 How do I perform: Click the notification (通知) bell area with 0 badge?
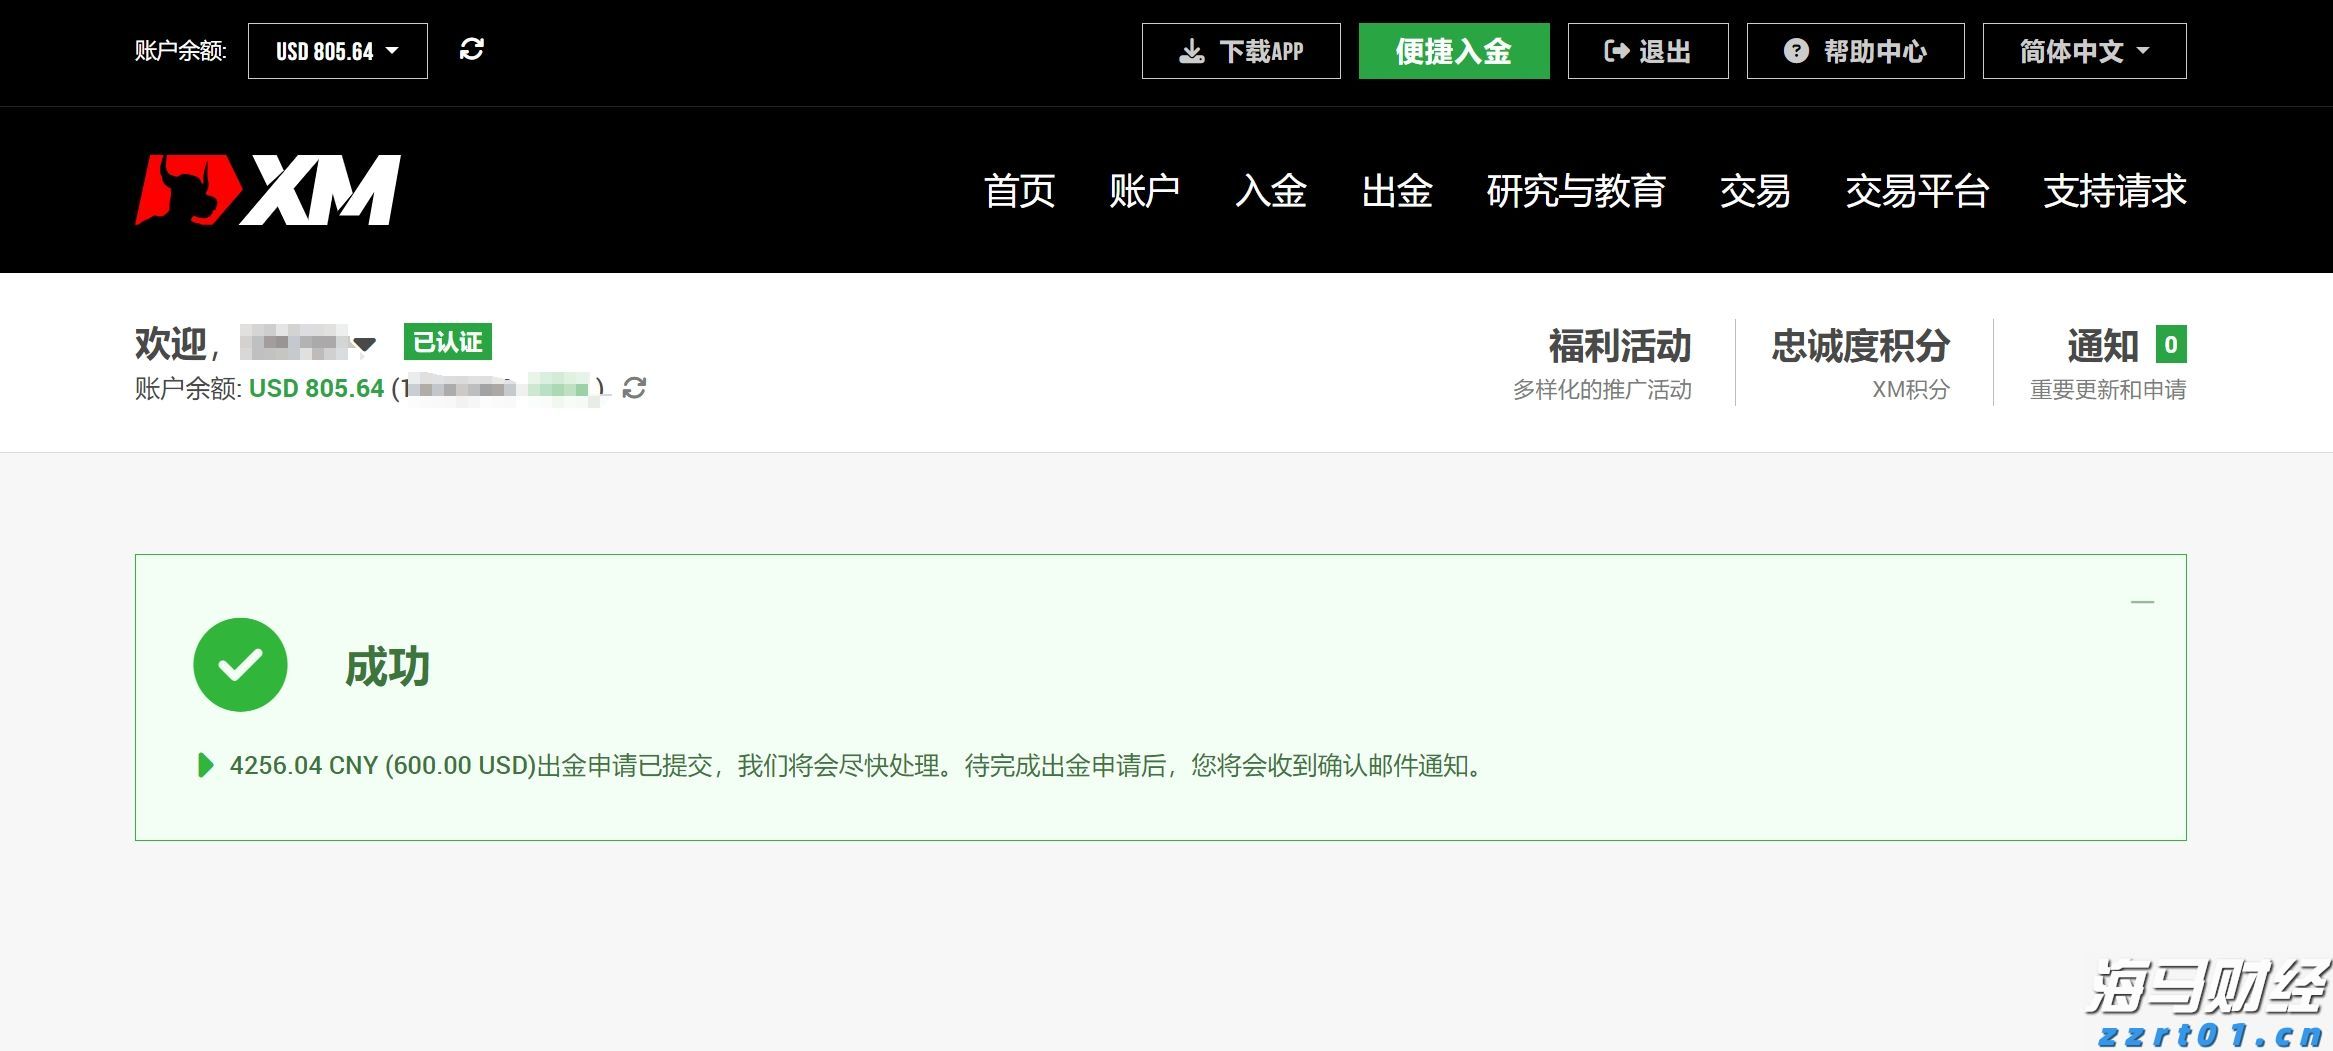2121,347
